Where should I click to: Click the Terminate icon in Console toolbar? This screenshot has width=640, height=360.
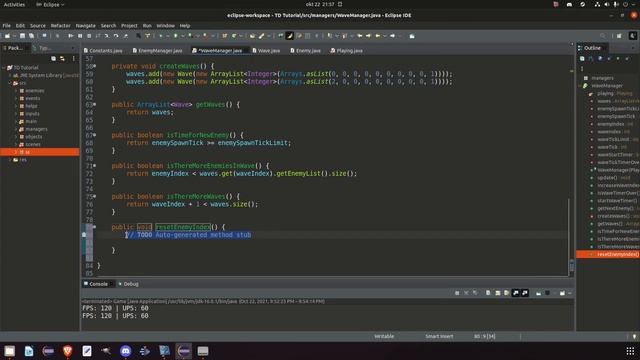[x=457, y=293]
